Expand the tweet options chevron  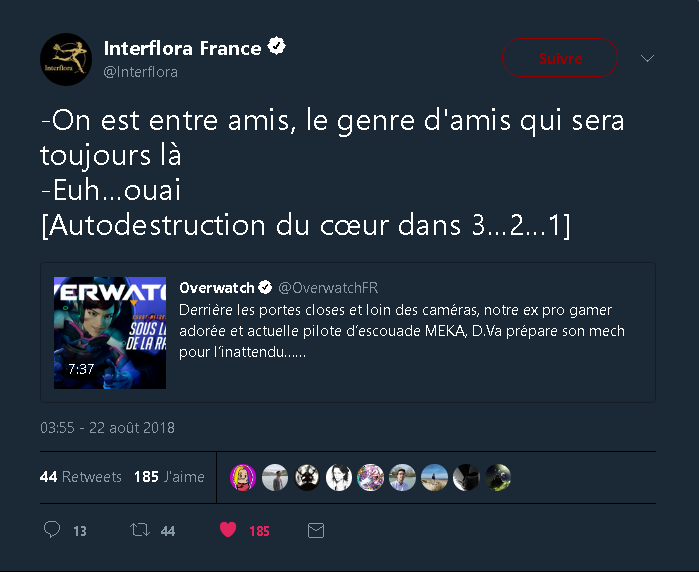tap(647, 58)
